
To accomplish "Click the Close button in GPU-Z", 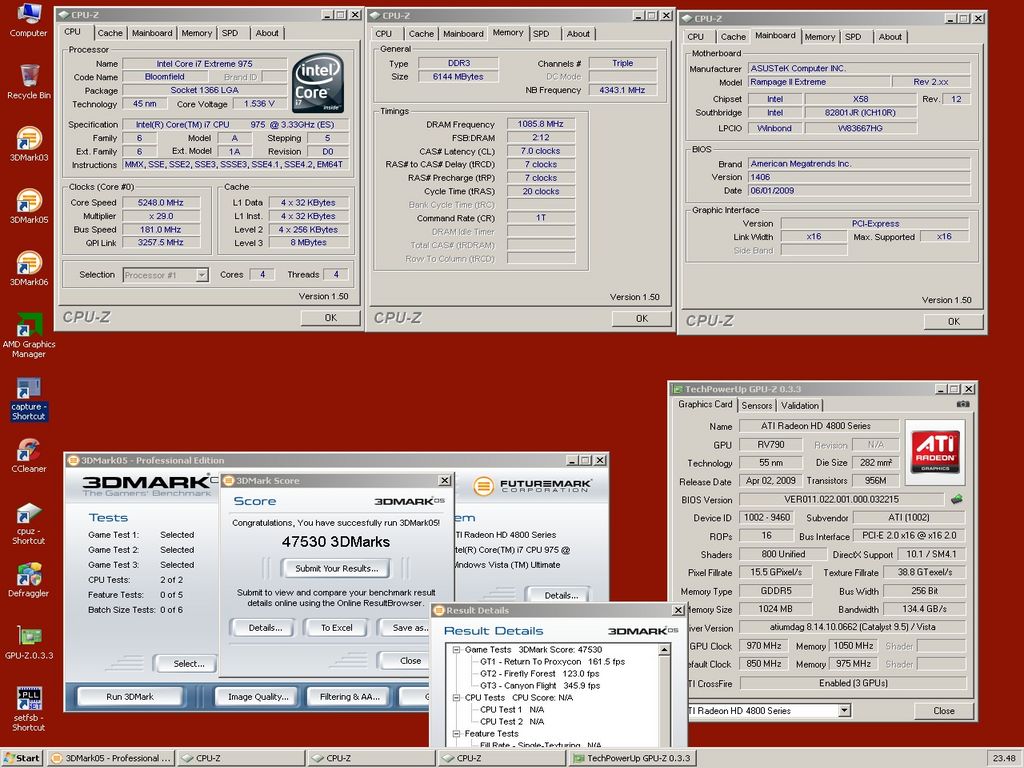I will pos(944,711).
